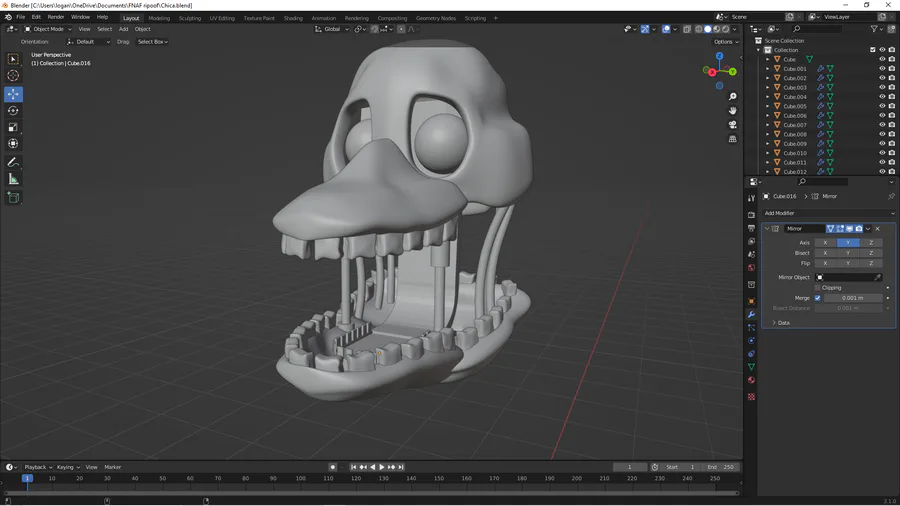Viewport: 900px width, 506px height.
Task: Switch to the Geometry Nodes workspace tab
Action: pyautogui.click(x=436, y=18)
